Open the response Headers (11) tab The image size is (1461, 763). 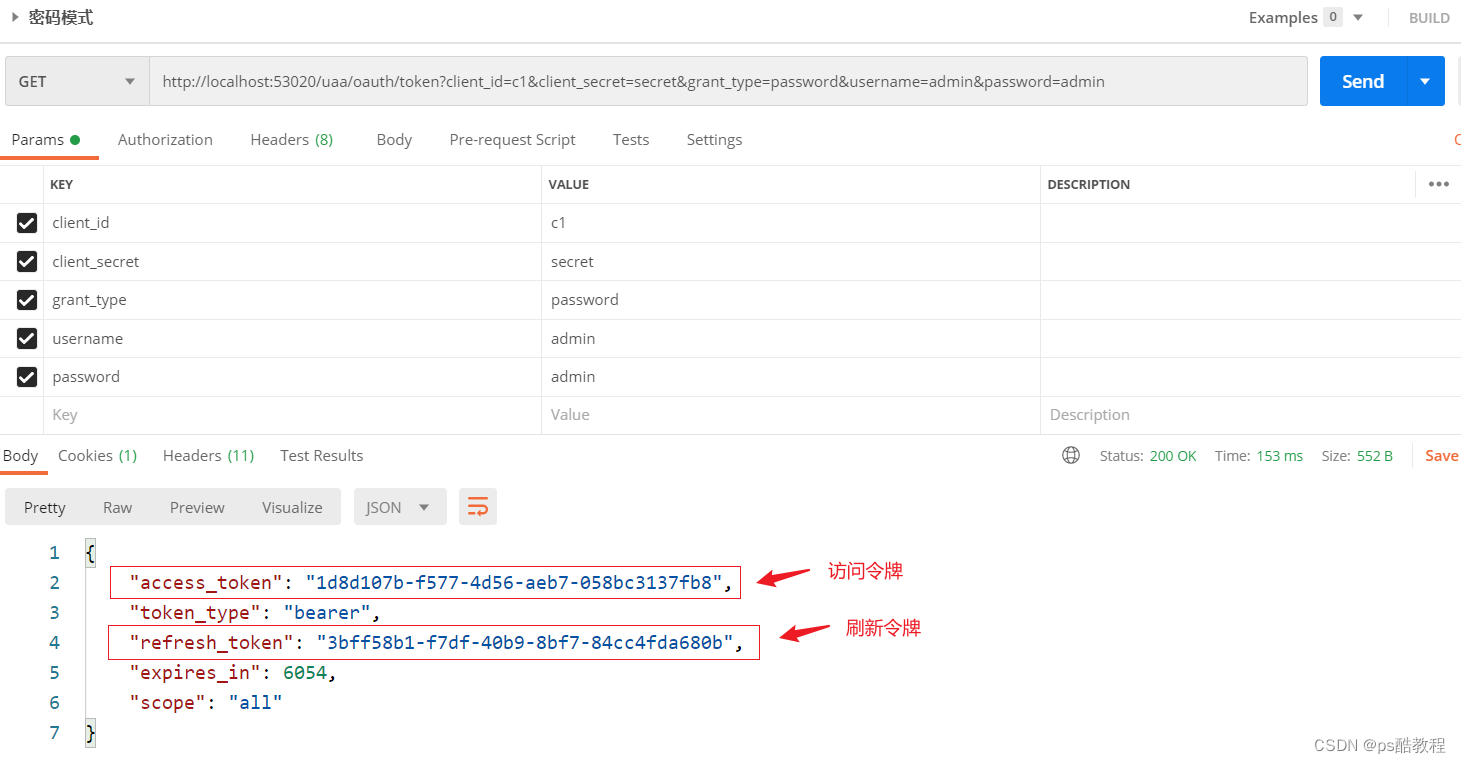(x=208, y=456)
